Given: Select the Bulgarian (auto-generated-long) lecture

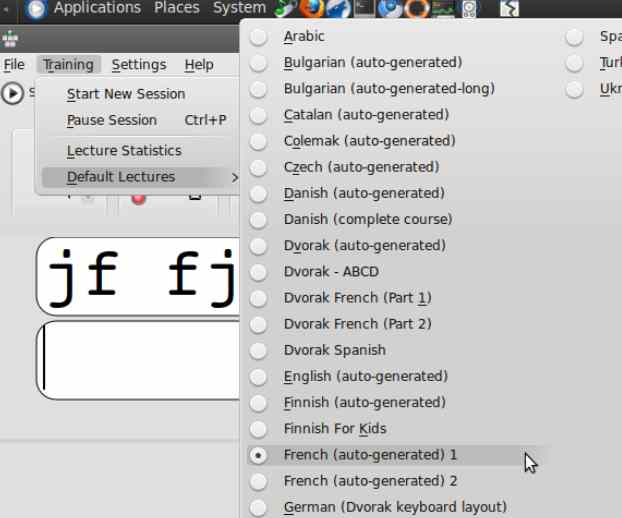Looking at the screenshot, I should tap(397, 89).
